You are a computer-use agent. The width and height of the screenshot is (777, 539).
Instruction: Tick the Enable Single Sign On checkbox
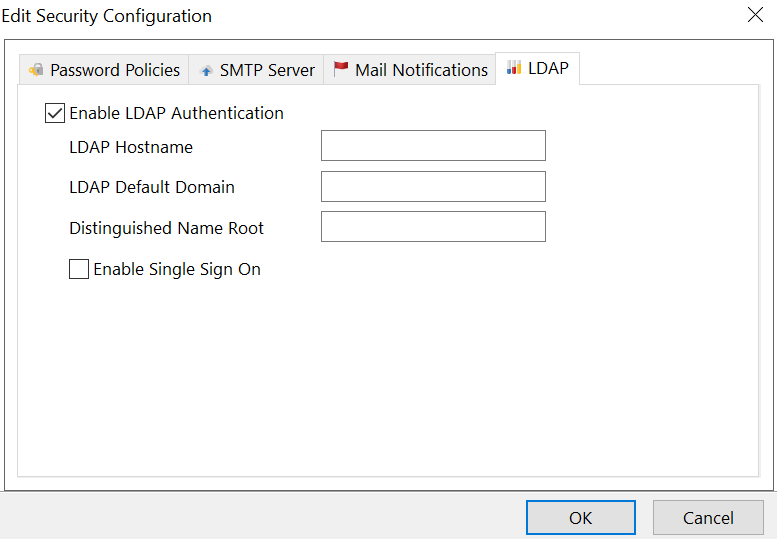tap(79, 269)
